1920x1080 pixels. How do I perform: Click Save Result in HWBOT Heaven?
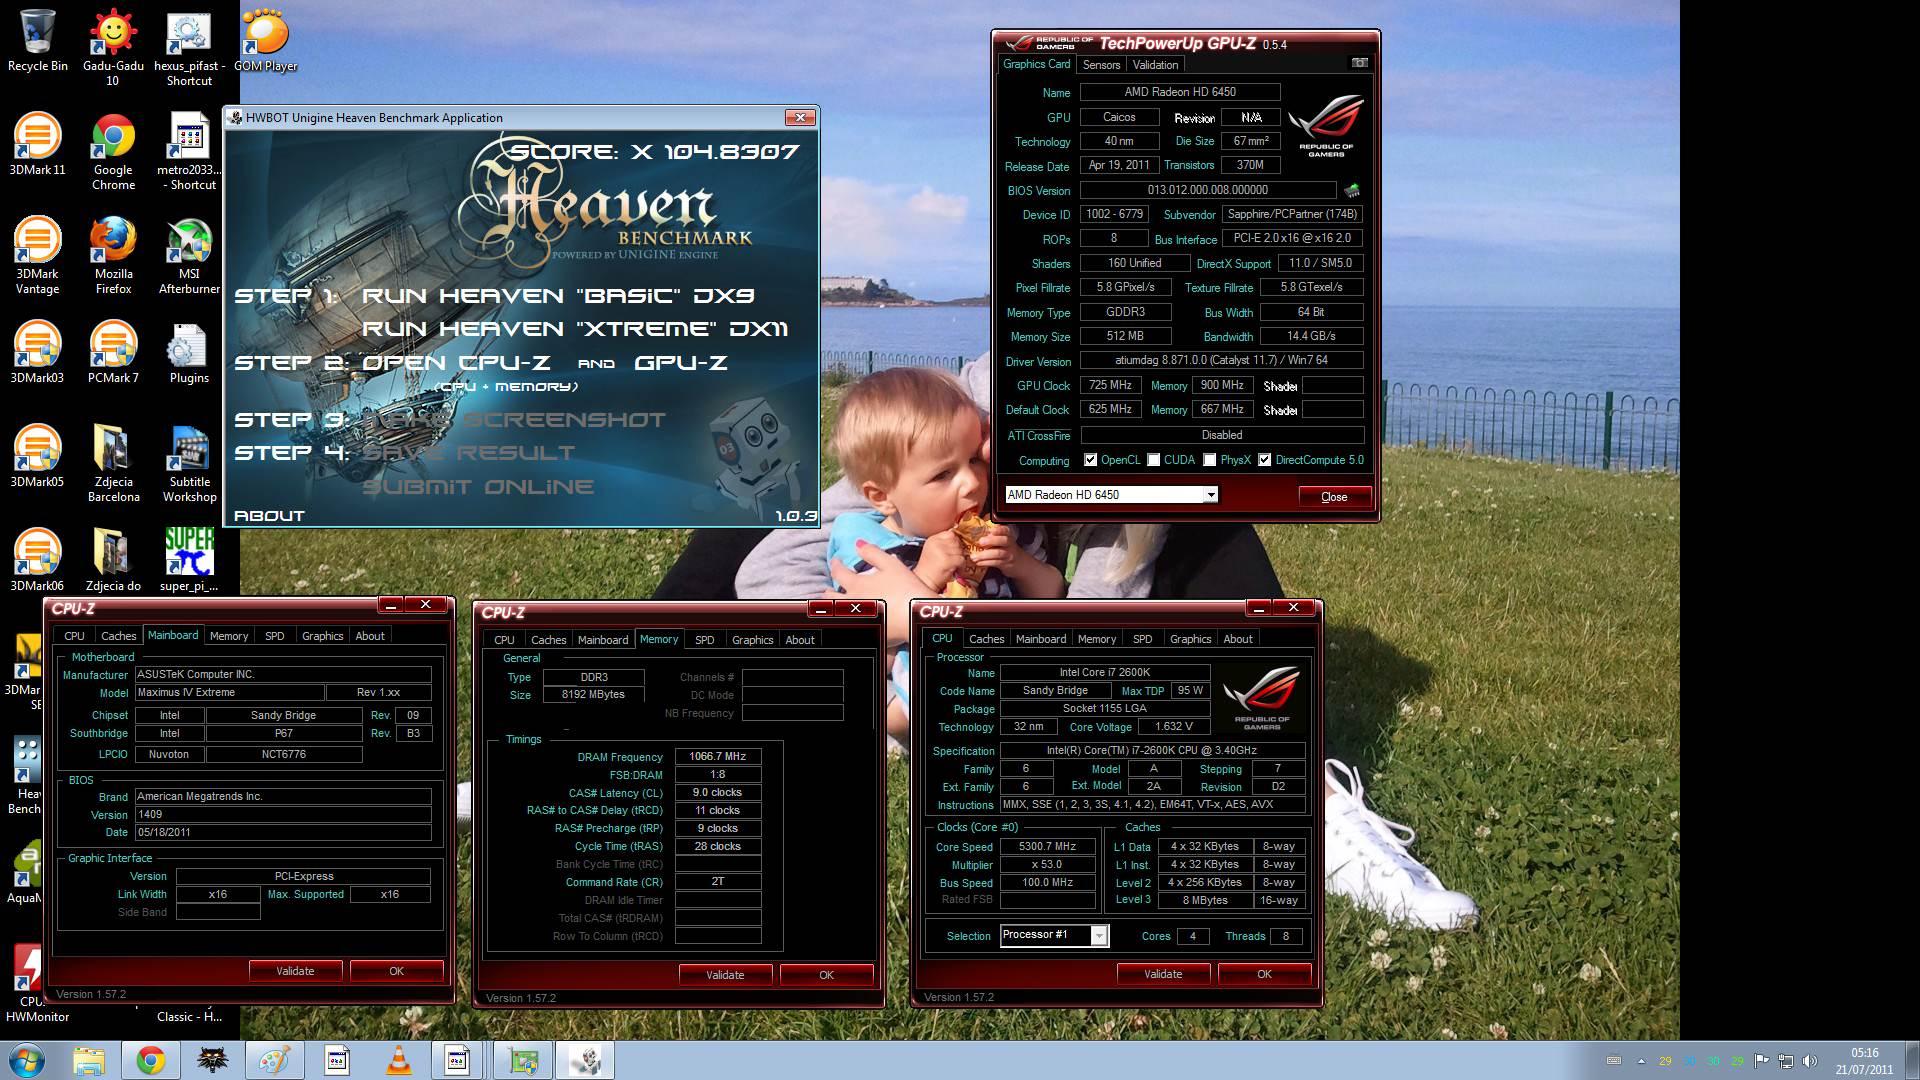pos(468,453)
